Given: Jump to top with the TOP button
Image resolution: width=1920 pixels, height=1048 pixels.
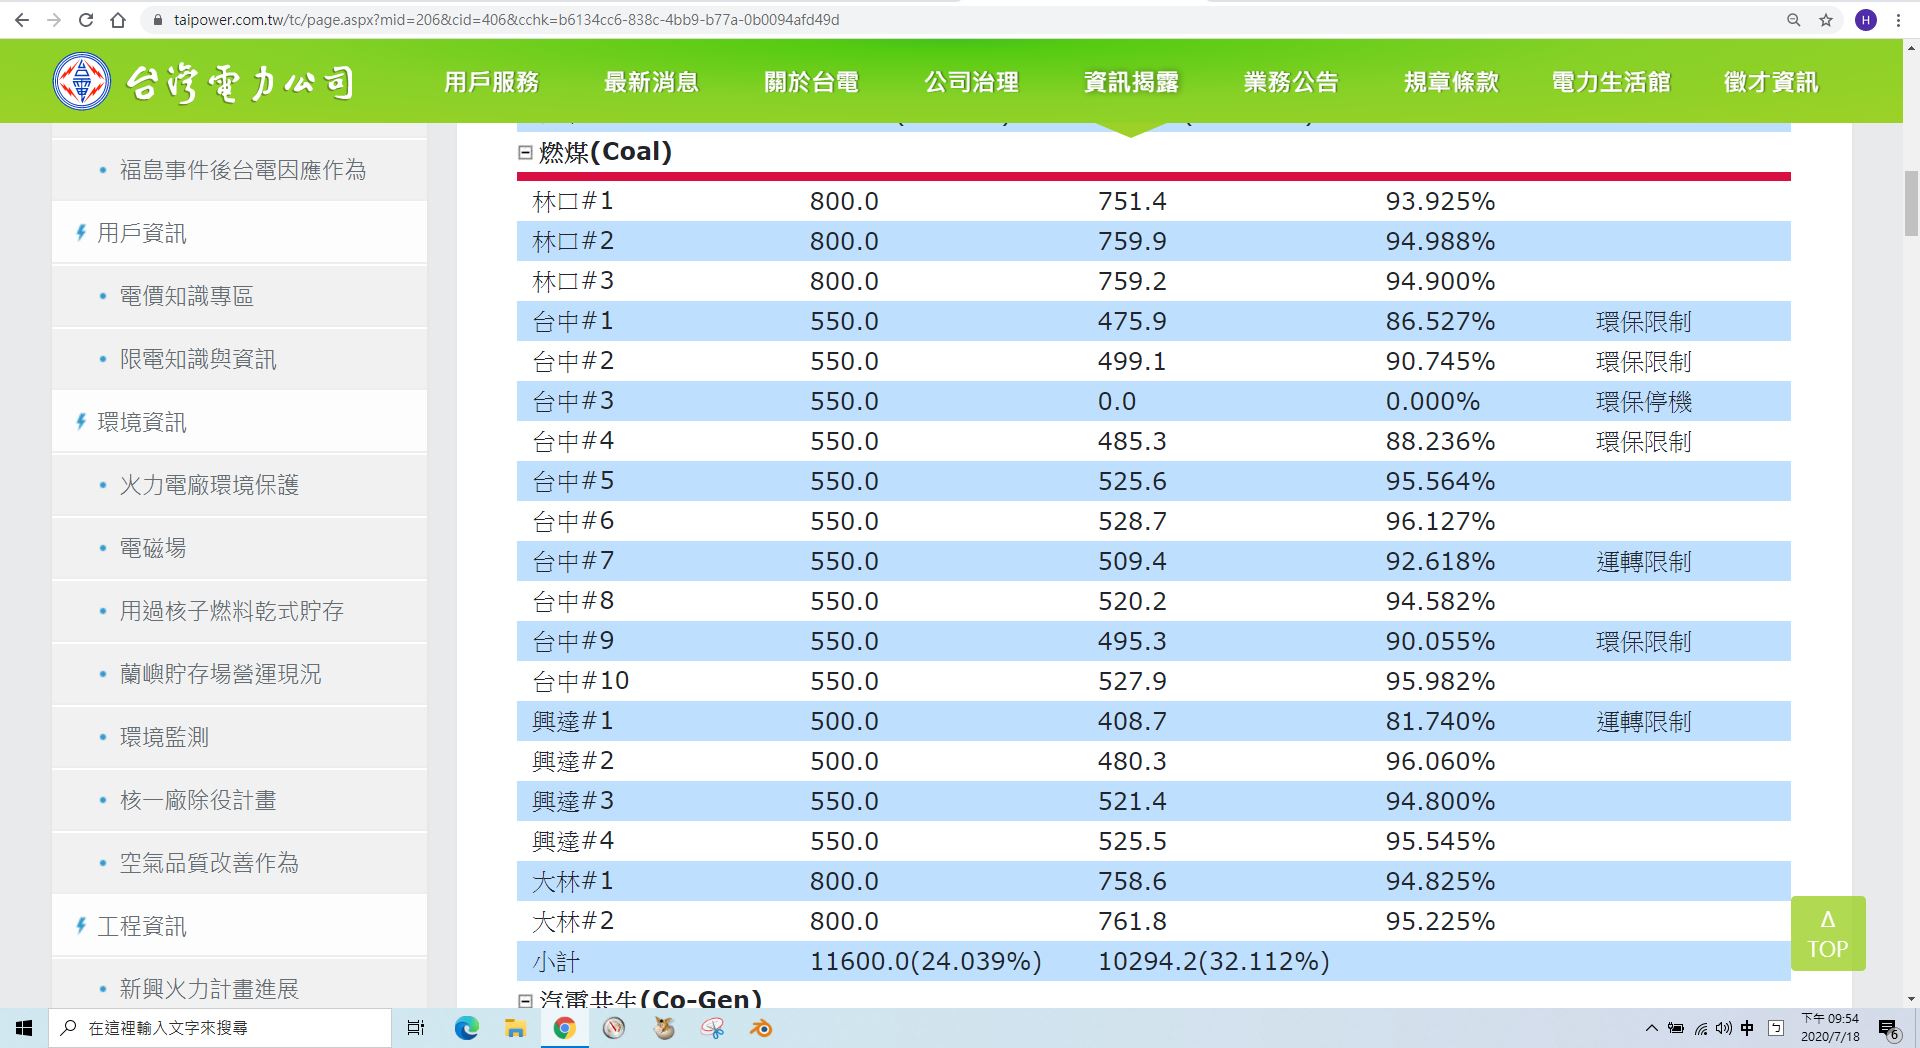Looking at the screenshot, I should [x=1828, y=933].
